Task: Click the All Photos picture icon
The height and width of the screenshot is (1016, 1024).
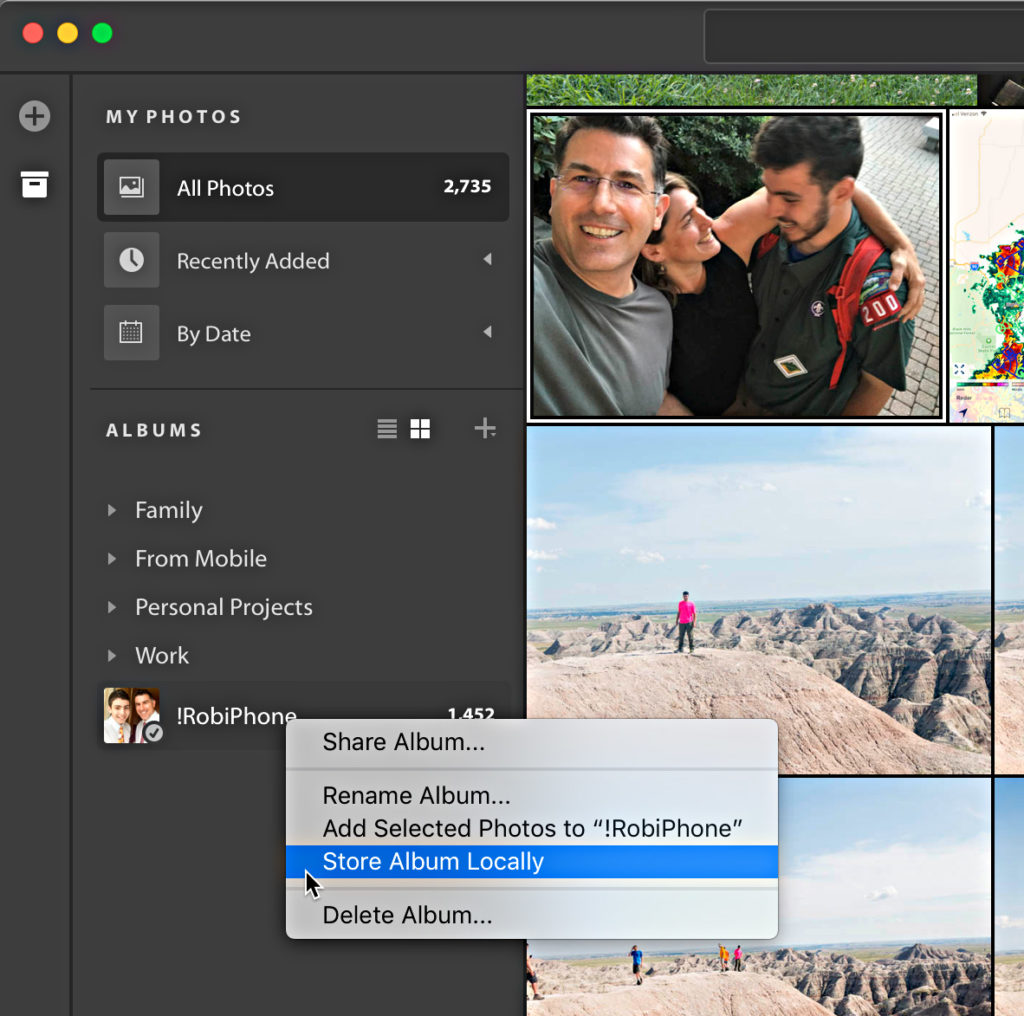Action: tap(131, 187)
